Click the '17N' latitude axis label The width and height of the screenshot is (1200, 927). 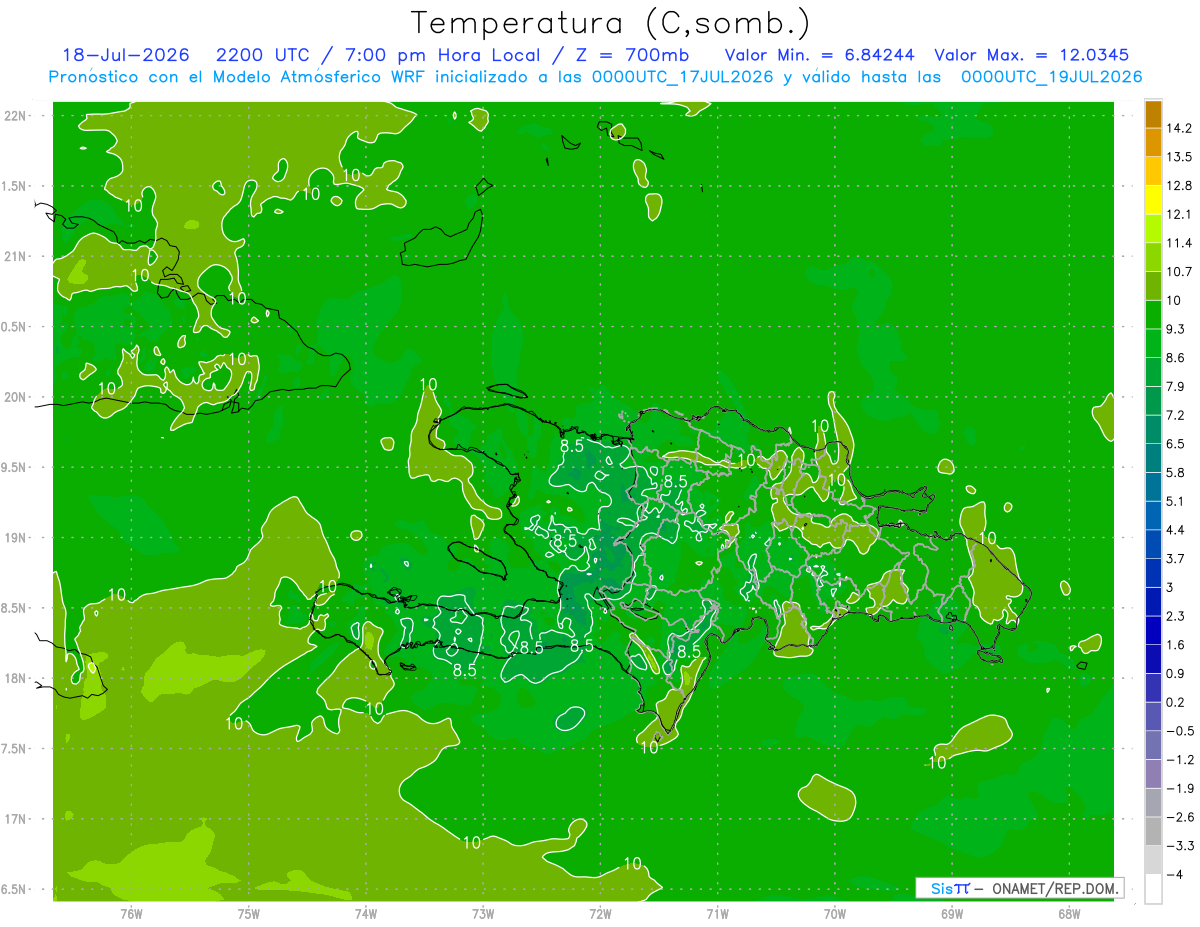(x=17, y=819)
